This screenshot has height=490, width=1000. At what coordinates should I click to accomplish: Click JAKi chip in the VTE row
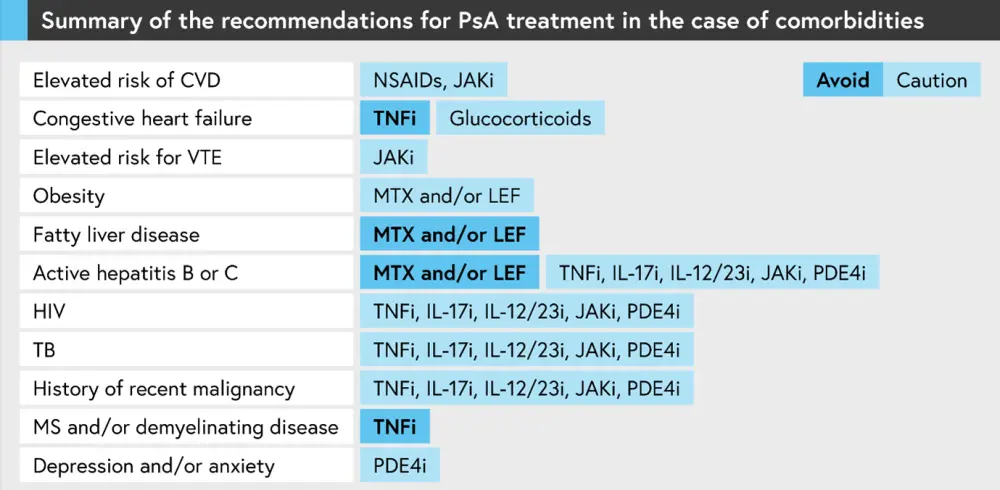[x=394, y=157]
